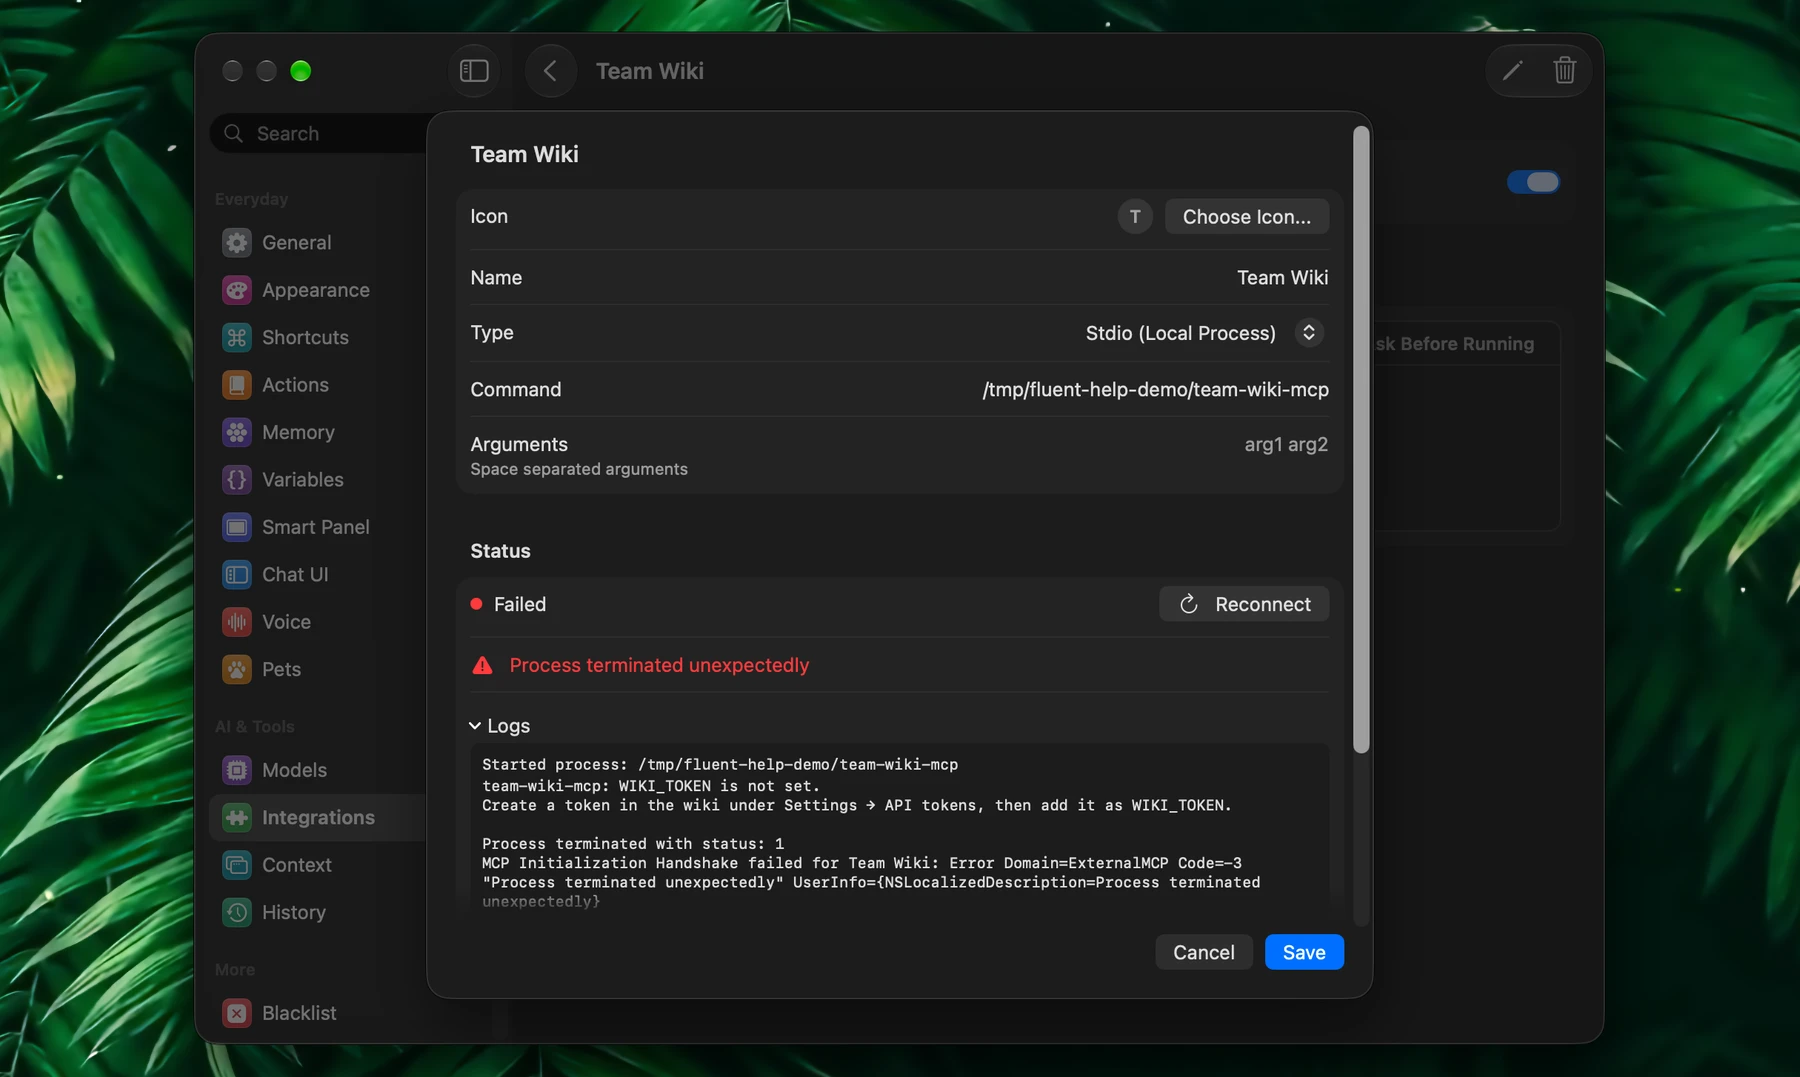
Task: Click the red warning triangle icon
Action: [x=482, y=665]
